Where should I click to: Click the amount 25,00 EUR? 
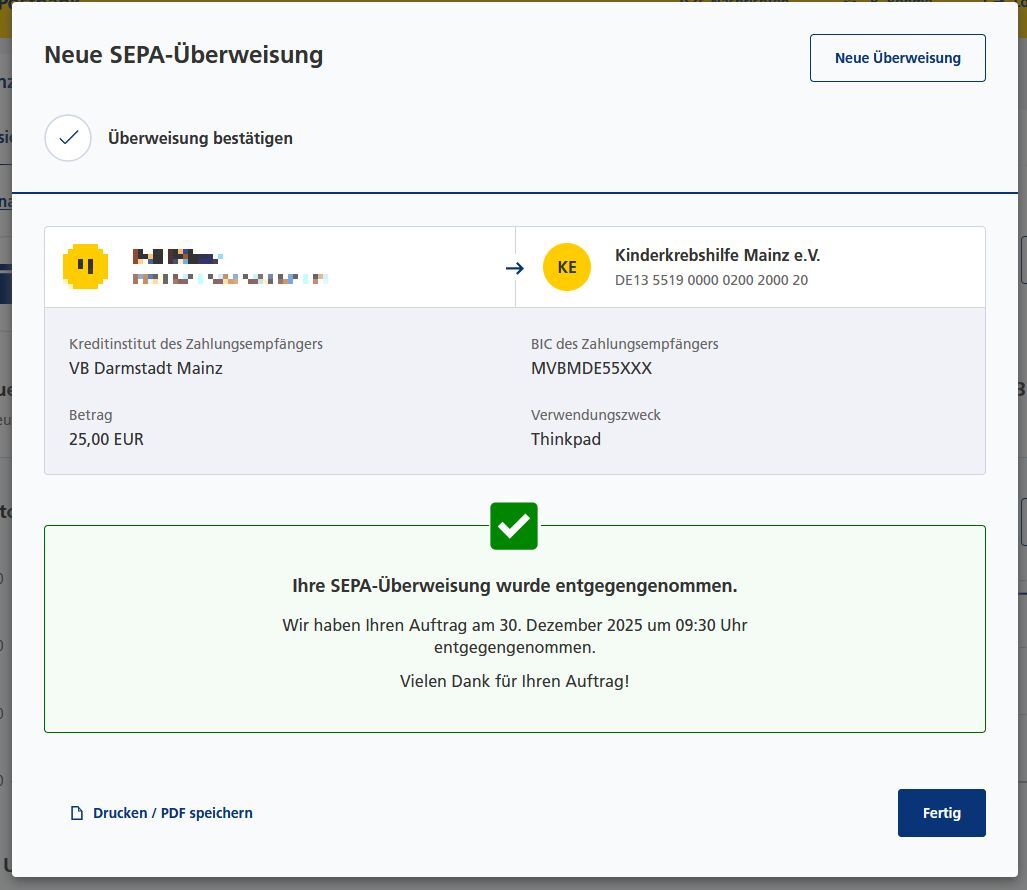pos(106,439)
